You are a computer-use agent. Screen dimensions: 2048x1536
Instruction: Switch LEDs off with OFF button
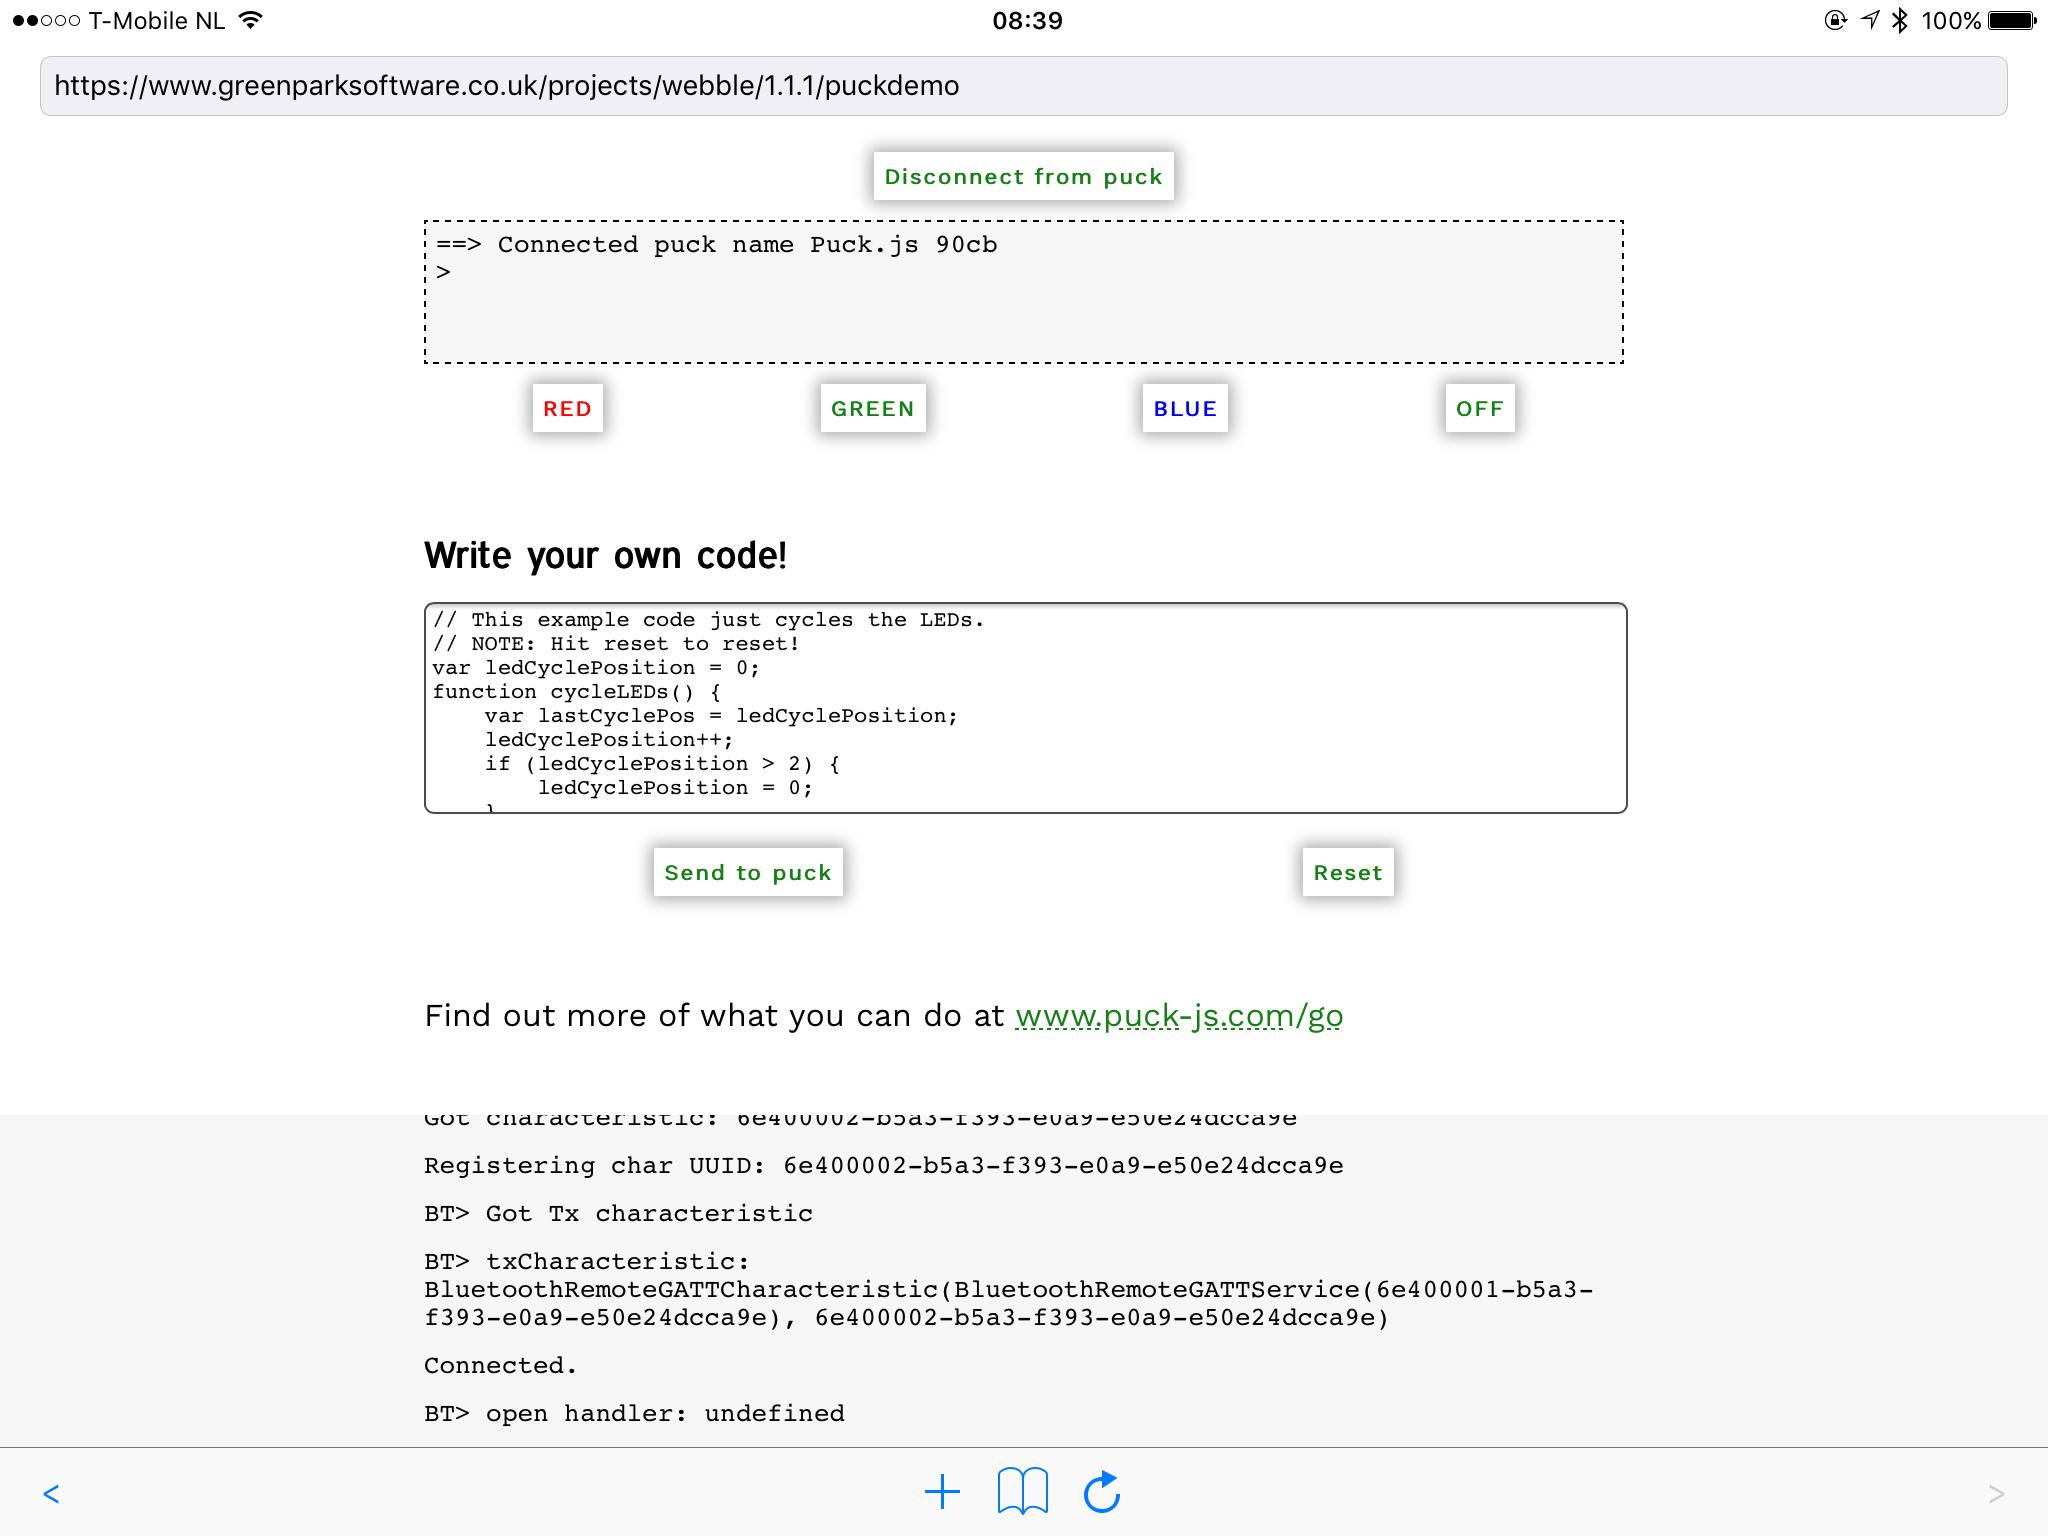[1480, 408]
